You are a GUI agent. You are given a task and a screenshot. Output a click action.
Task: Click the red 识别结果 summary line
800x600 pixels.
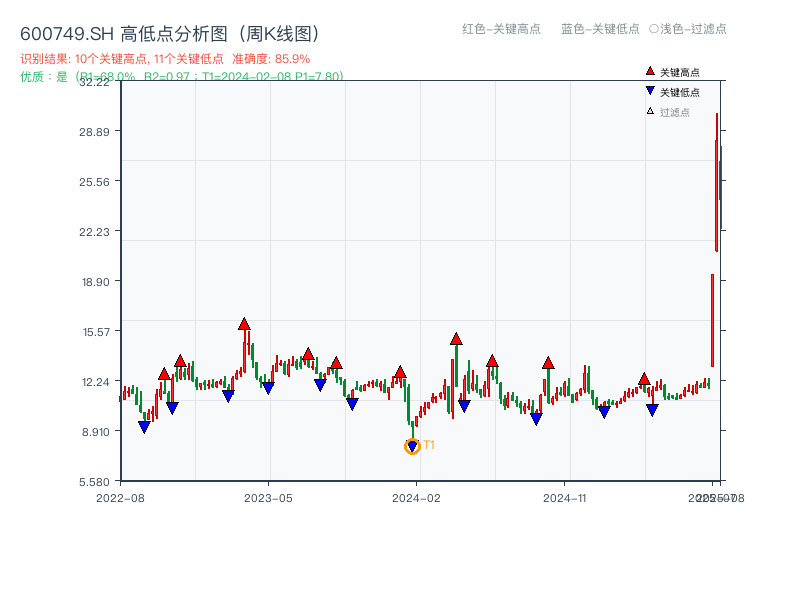(x=165, y=59)
